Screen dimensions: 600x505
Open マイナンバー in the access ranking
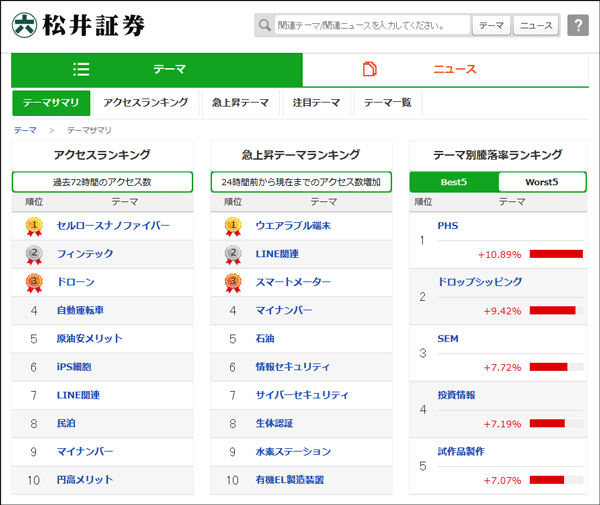pyautogui.click(x=85, y=452)
